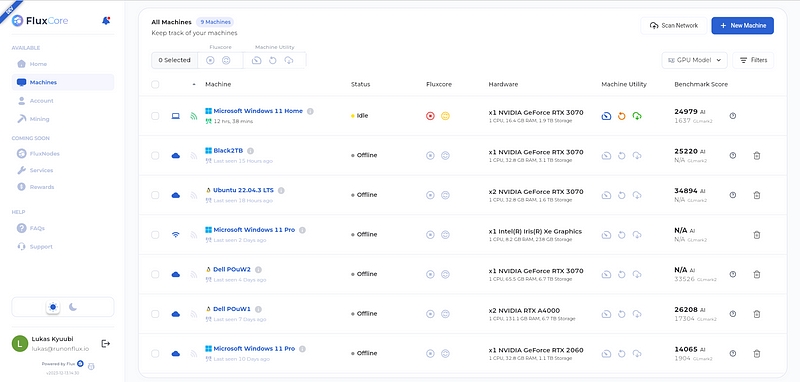Delete the Windows 11 Pro RTX 2060 machine
800x382 pixels.
[x=757, y=353]
